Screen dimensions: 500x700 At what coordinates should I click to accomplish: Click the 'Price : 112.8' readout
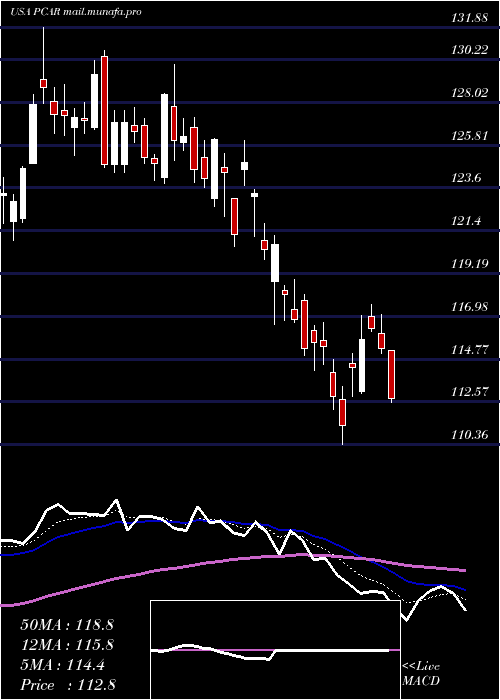coord(68,686)
